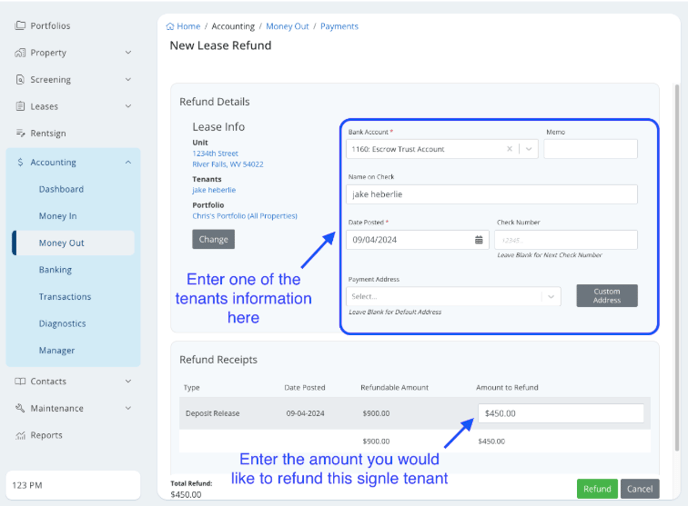Viewport: 688px width, 506px height.
Task: Collapse the Accounting sidebar section
Action: pyautogui.click(x=128, y=162)
